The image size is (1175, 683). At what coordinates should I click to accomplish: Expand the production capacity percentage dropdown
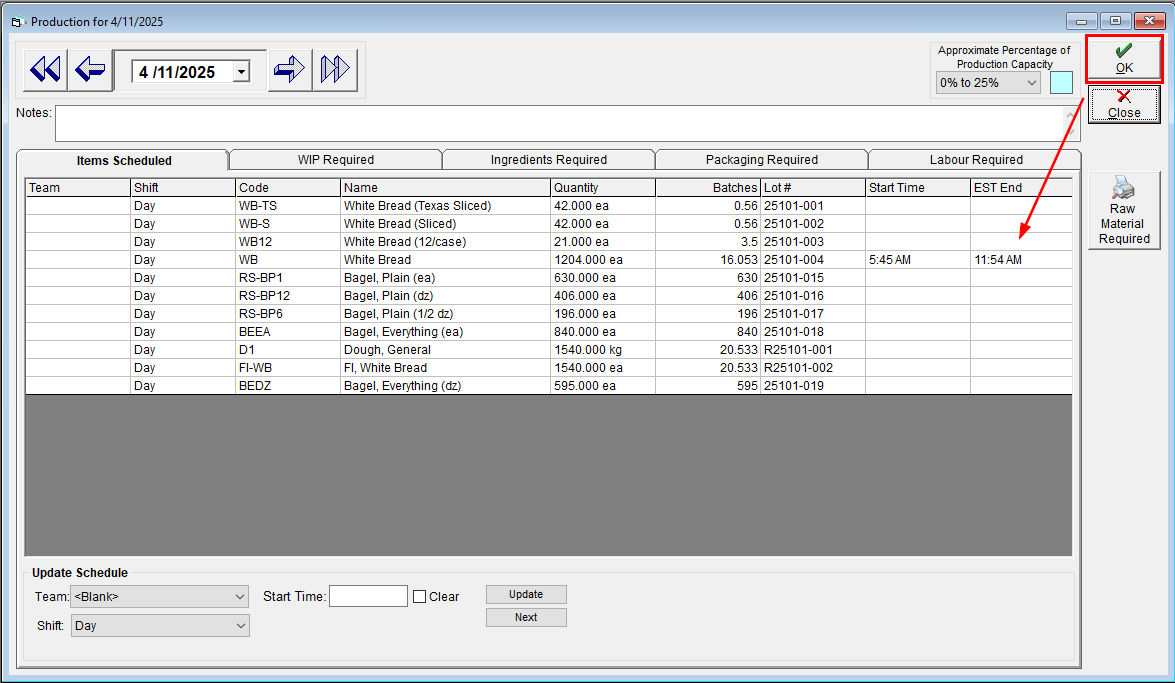1032,82
